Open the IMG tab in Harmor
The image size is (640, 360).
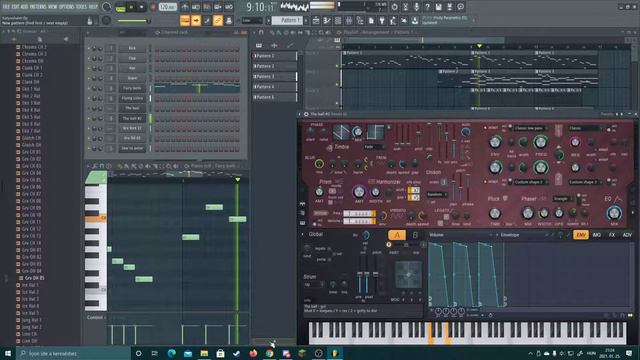coord(597,235)
